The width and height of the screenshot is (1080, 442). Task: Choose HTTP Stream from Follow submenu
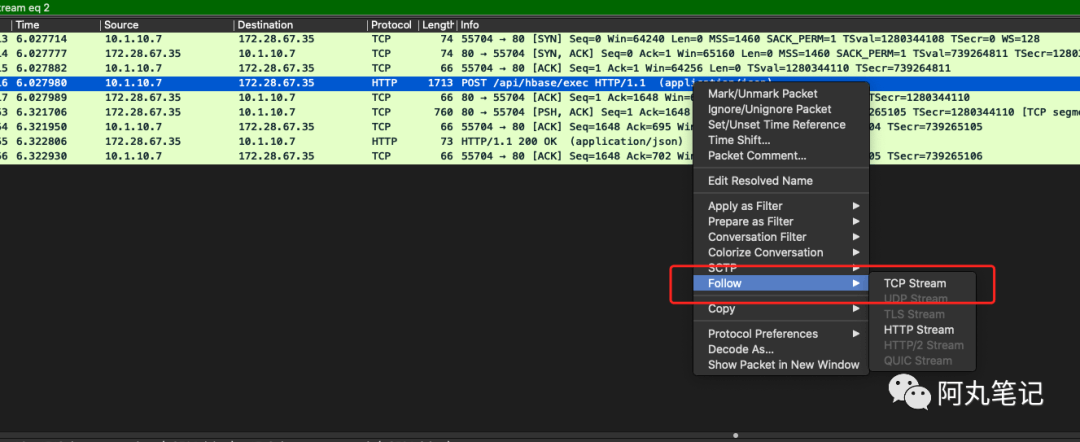point(918,330)
